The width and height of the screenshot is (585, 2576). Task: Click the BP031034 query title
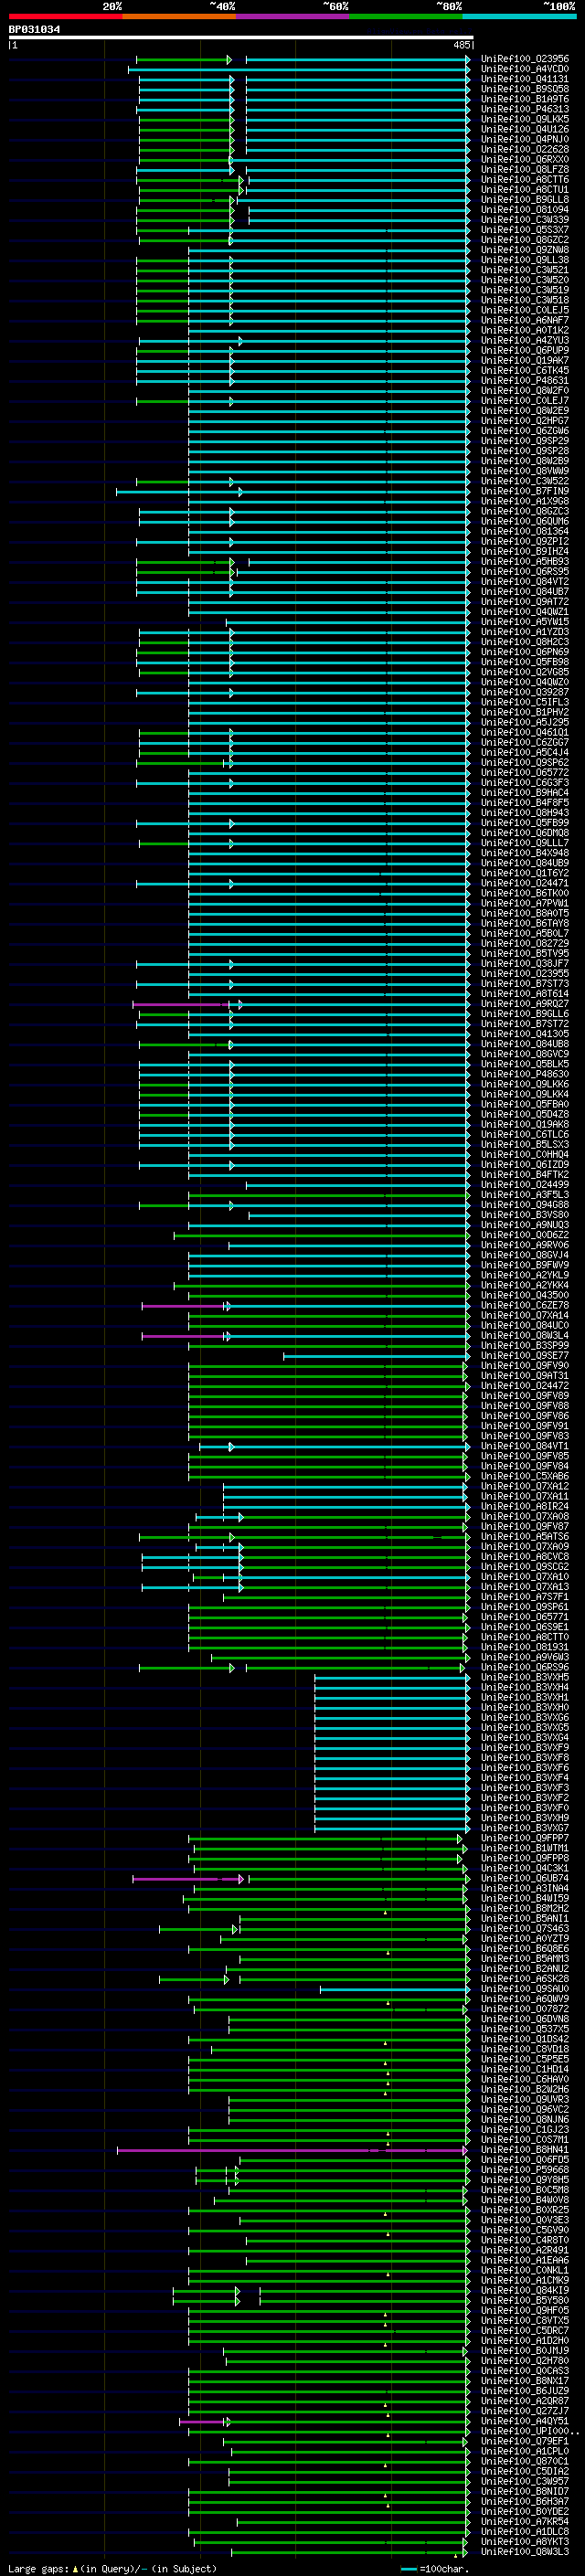34,29
